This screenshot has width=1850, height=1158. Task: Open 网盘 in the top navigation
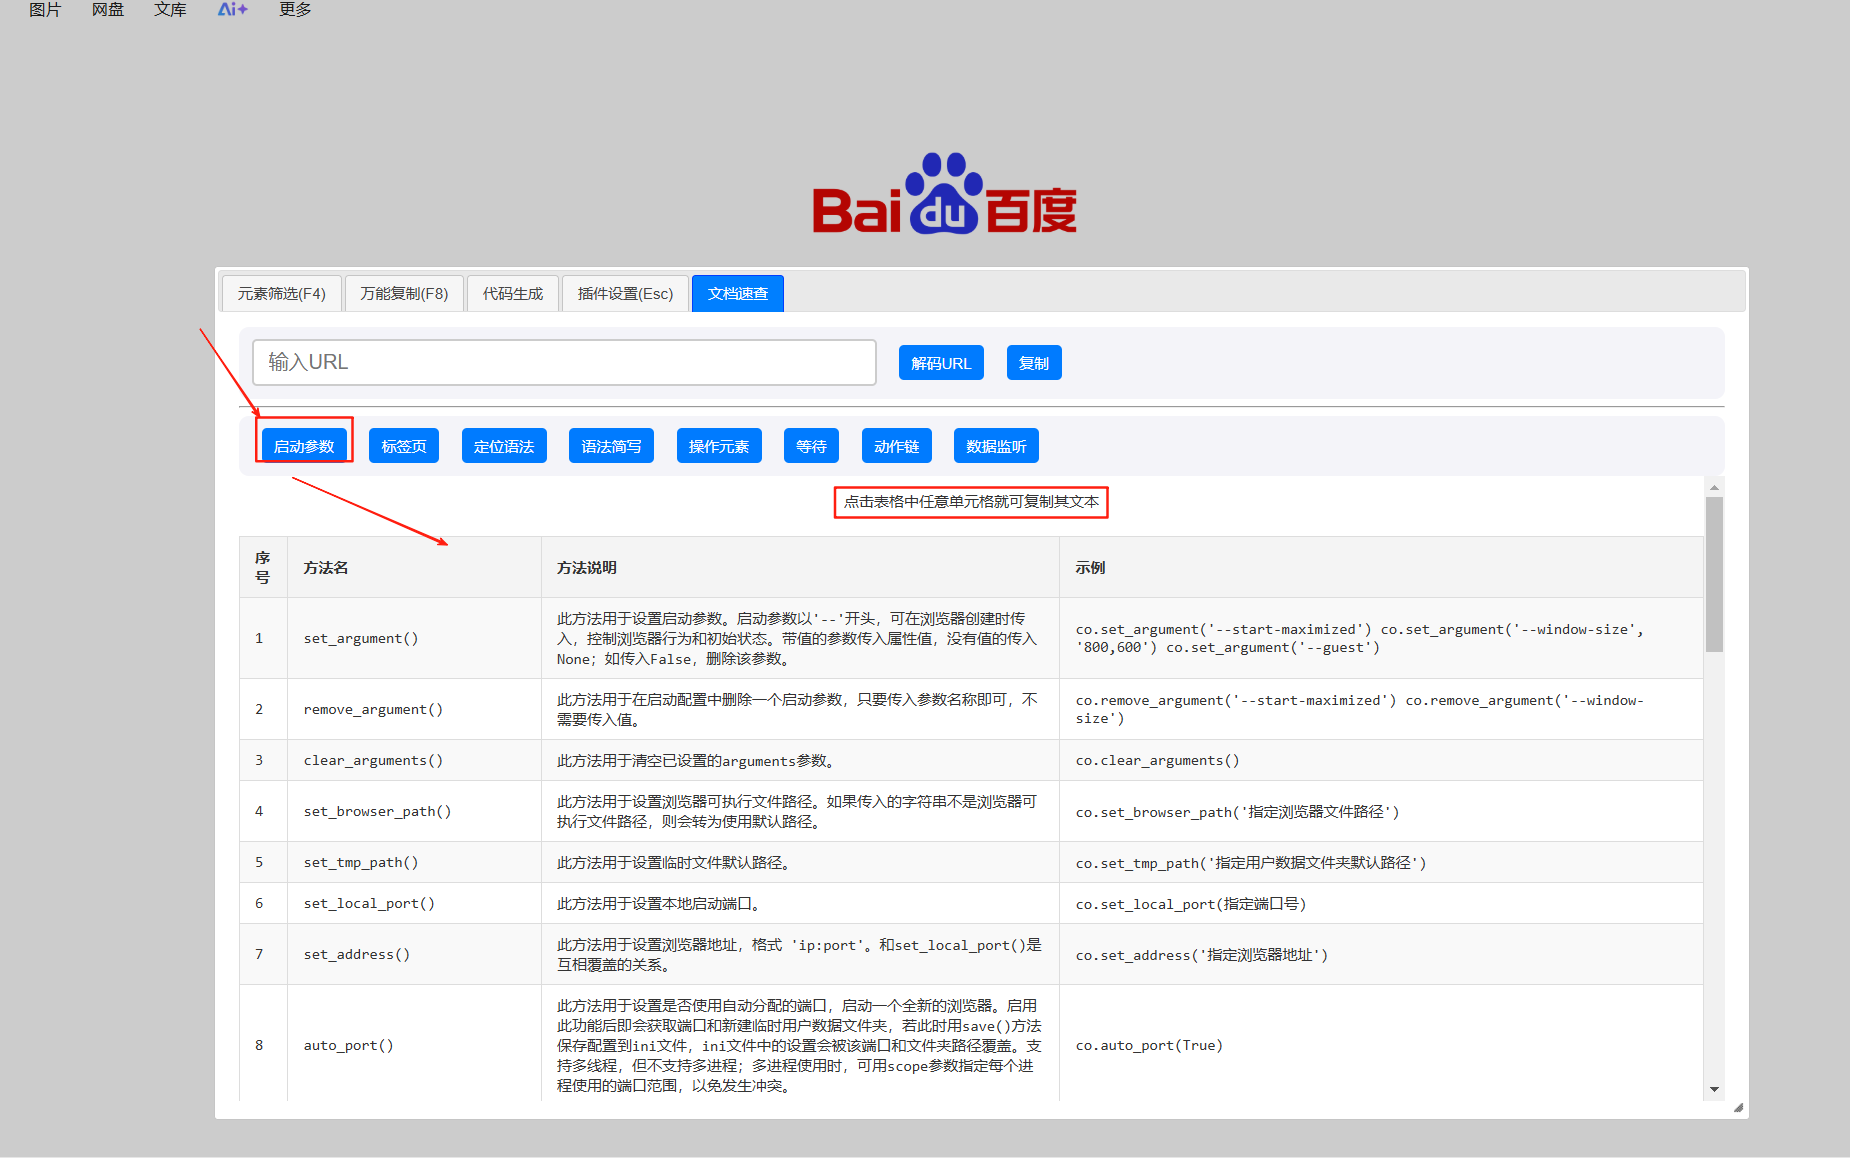[x=108, y=10]
